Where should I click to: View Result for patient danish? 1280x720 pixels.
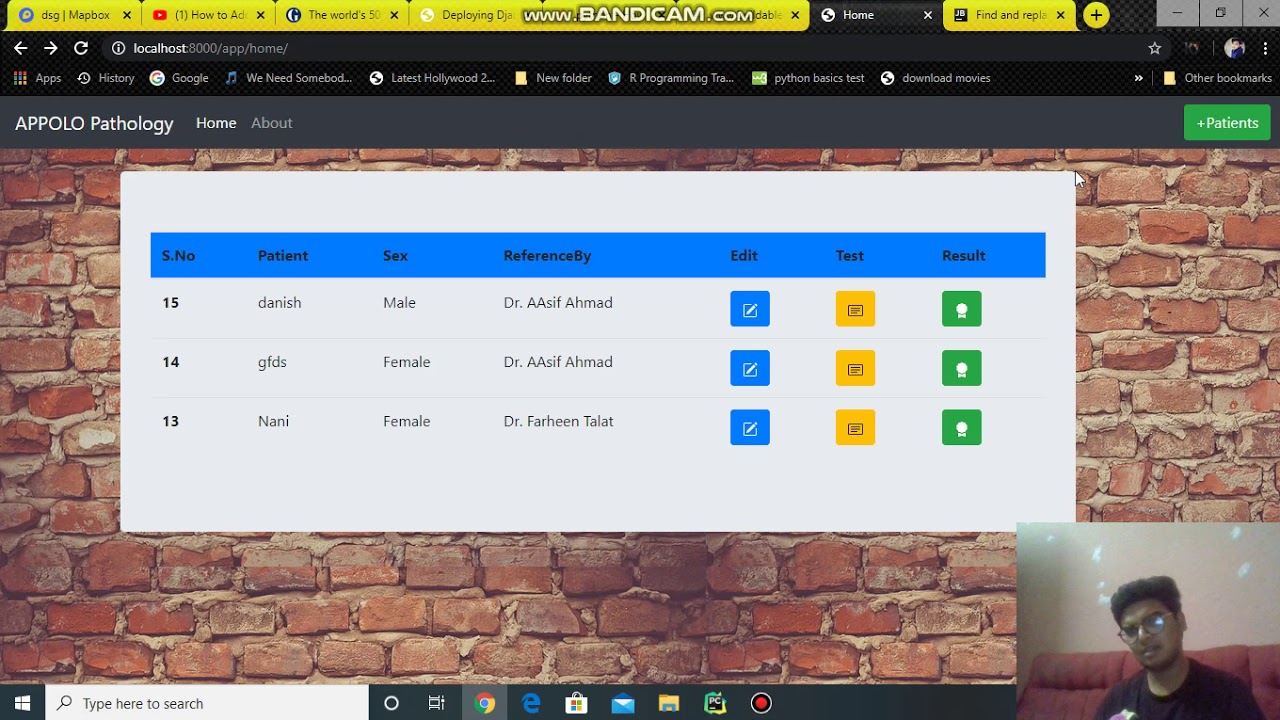[961, 309]
